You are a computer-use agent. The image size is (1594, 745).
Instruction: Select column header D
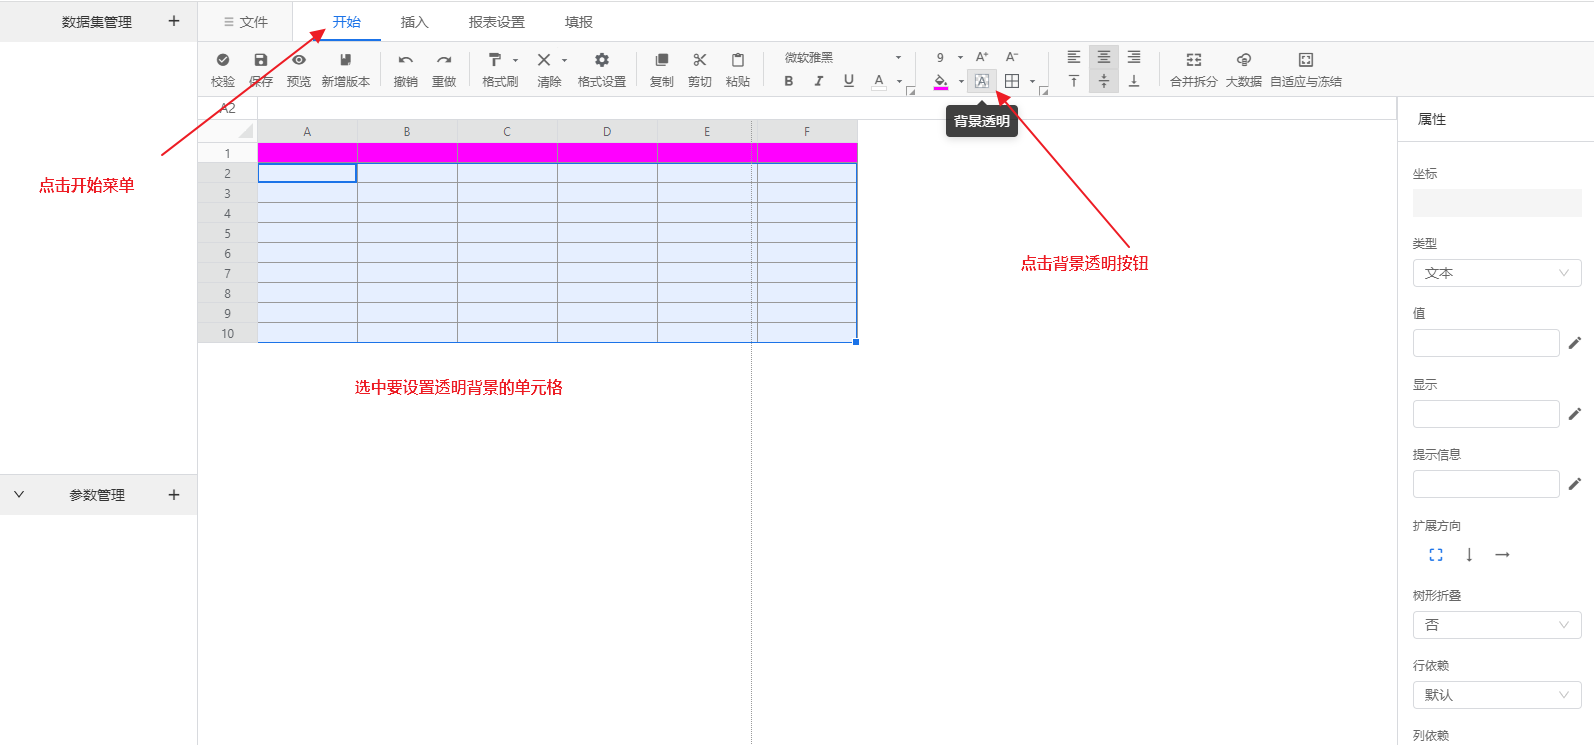607,131
